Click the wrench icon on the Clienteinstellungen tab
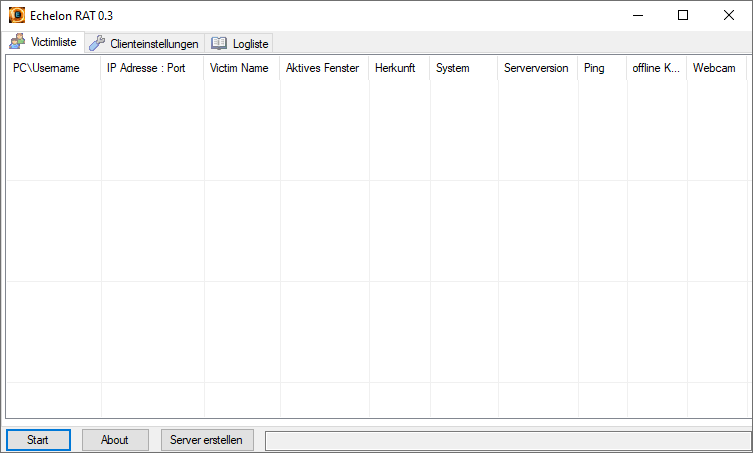The width and height of the screenshot is (753, 453). [x=97, y=44]
